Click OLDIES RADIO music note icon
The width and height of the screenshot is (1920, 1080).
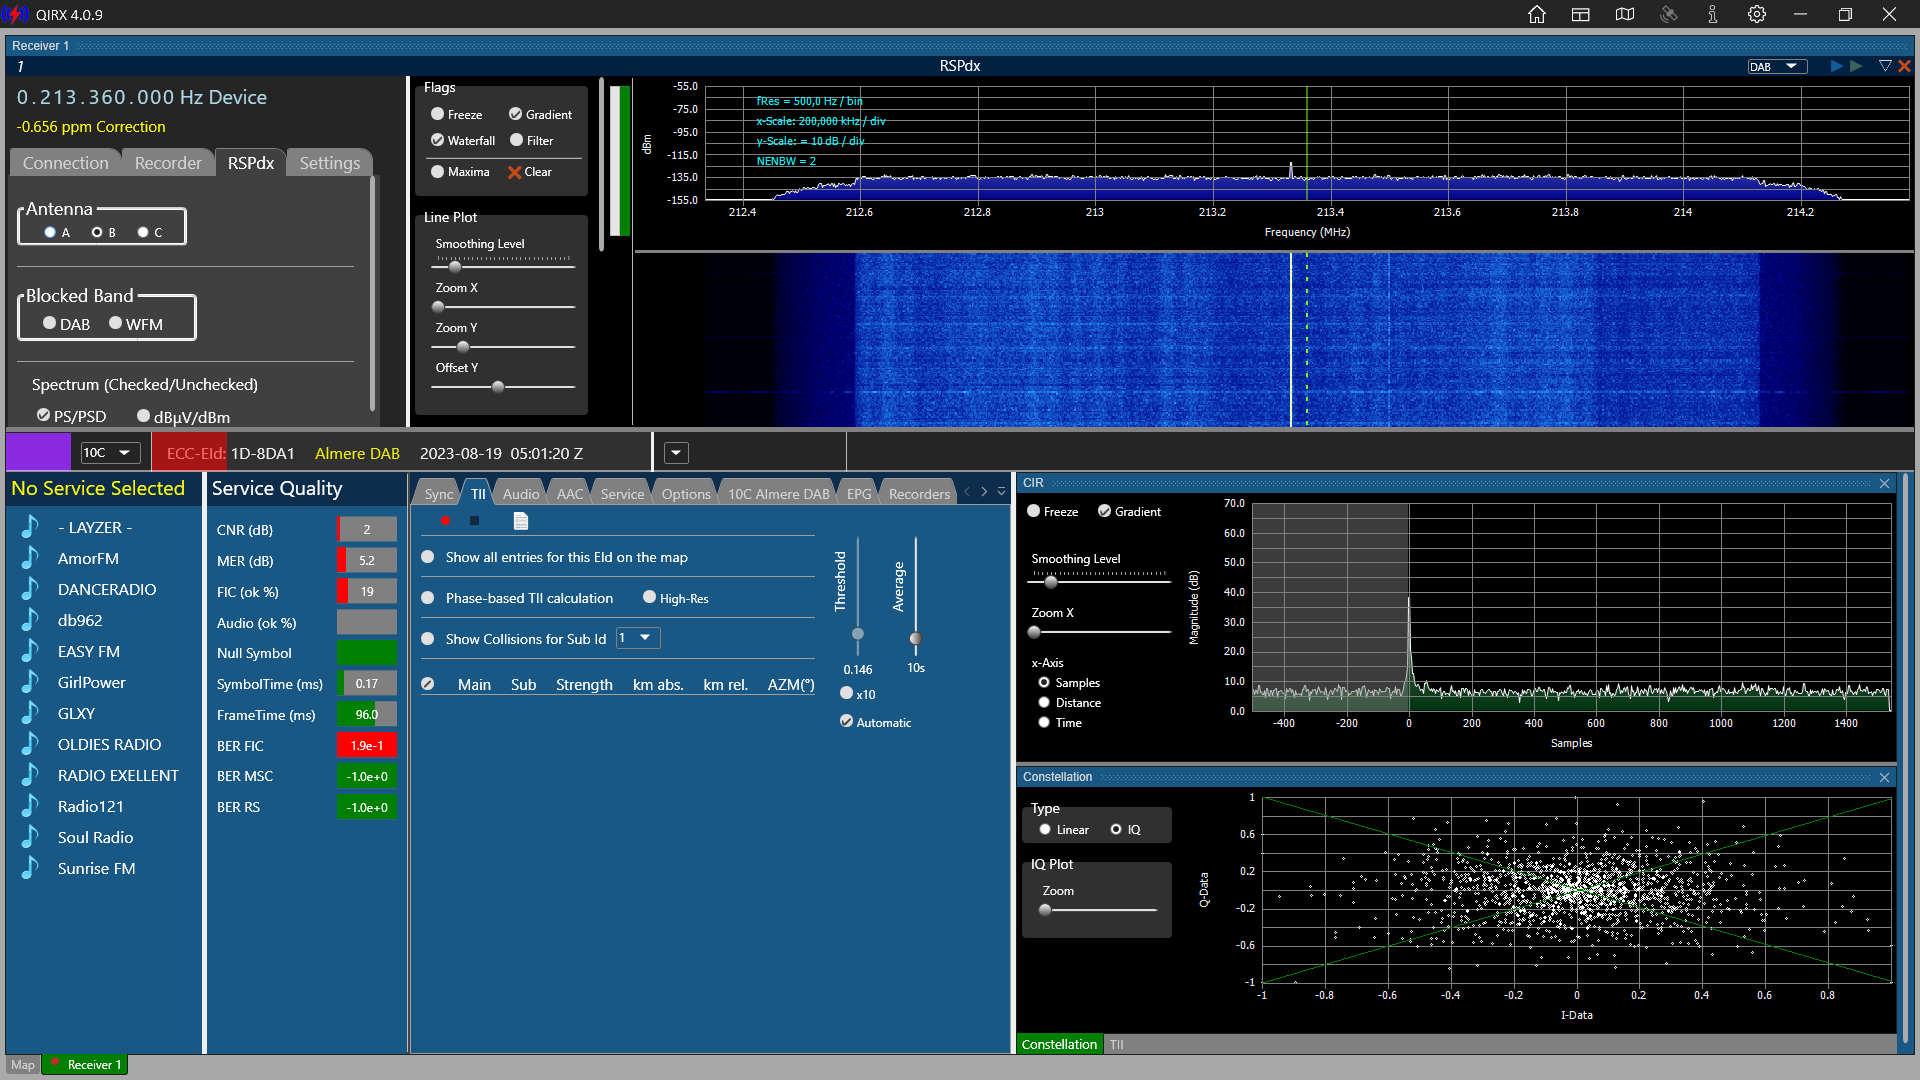30,743
